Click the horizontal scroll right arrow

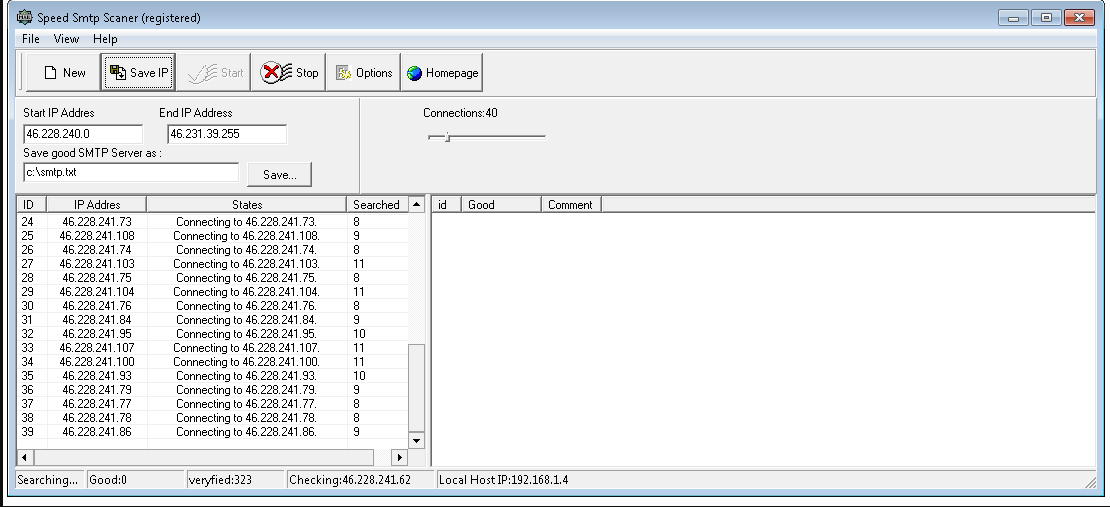(399, 457)
